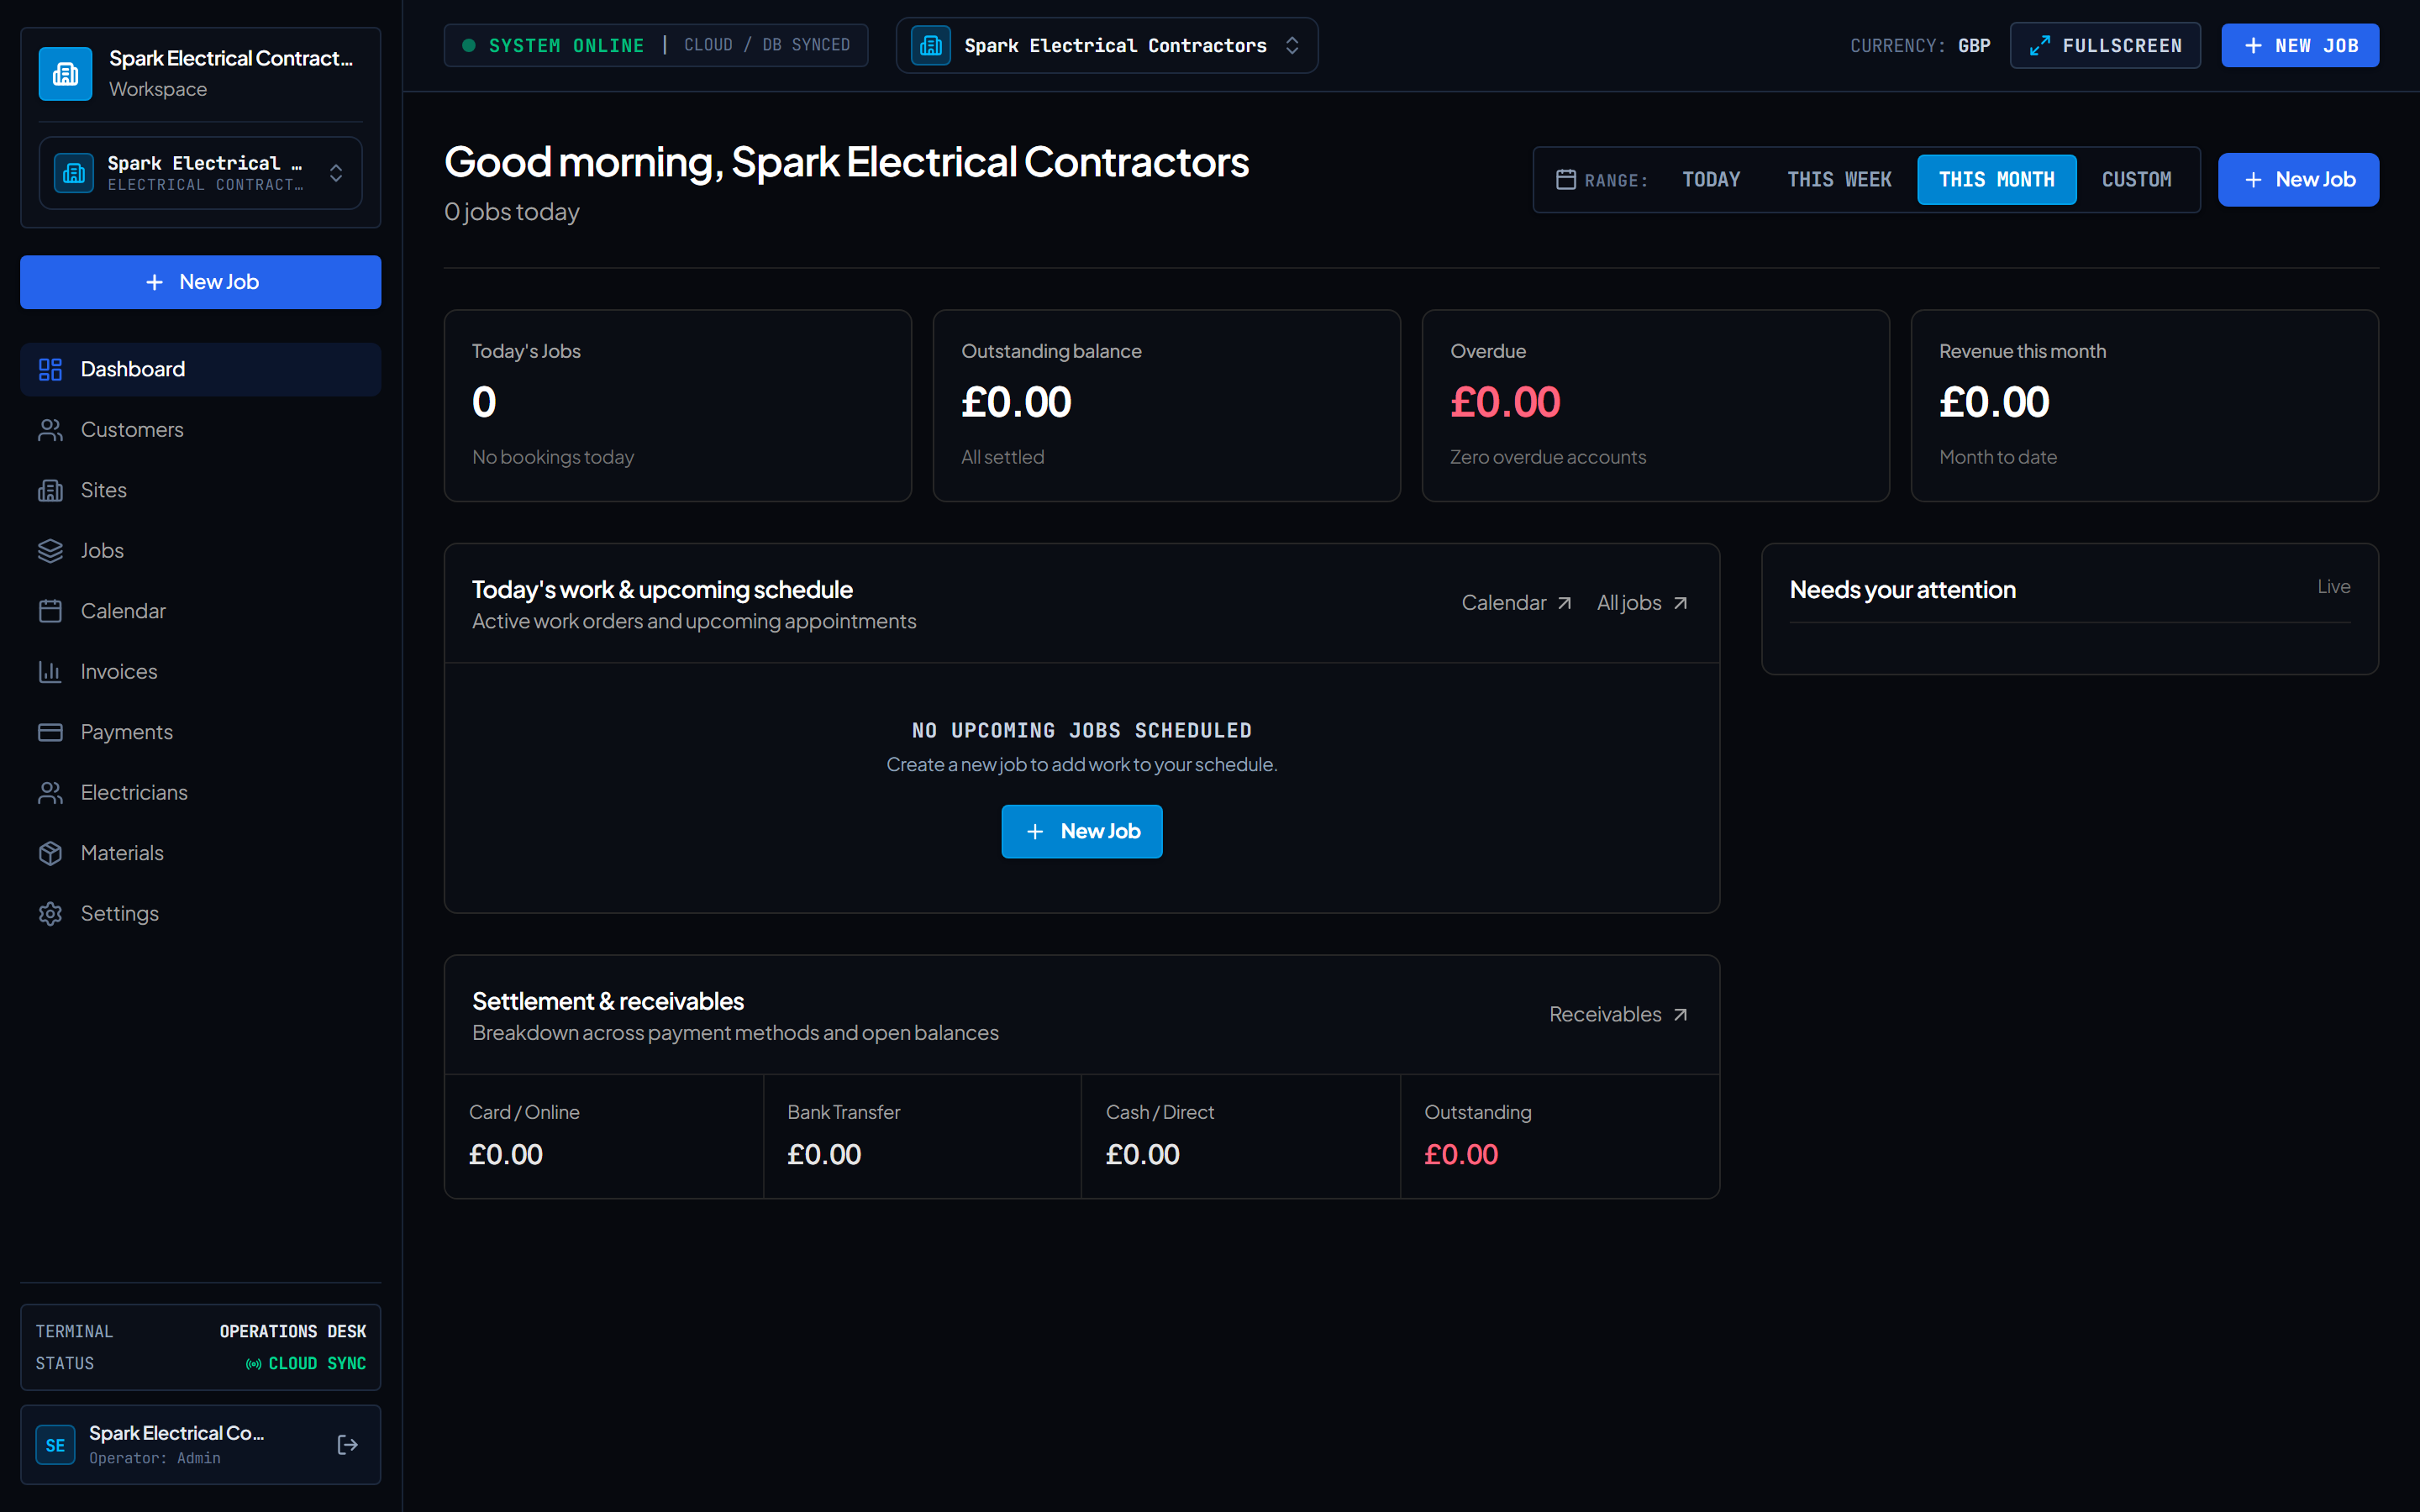
Task: Click the arrow icon next to Receivables
Action: pos(1680,1014)
